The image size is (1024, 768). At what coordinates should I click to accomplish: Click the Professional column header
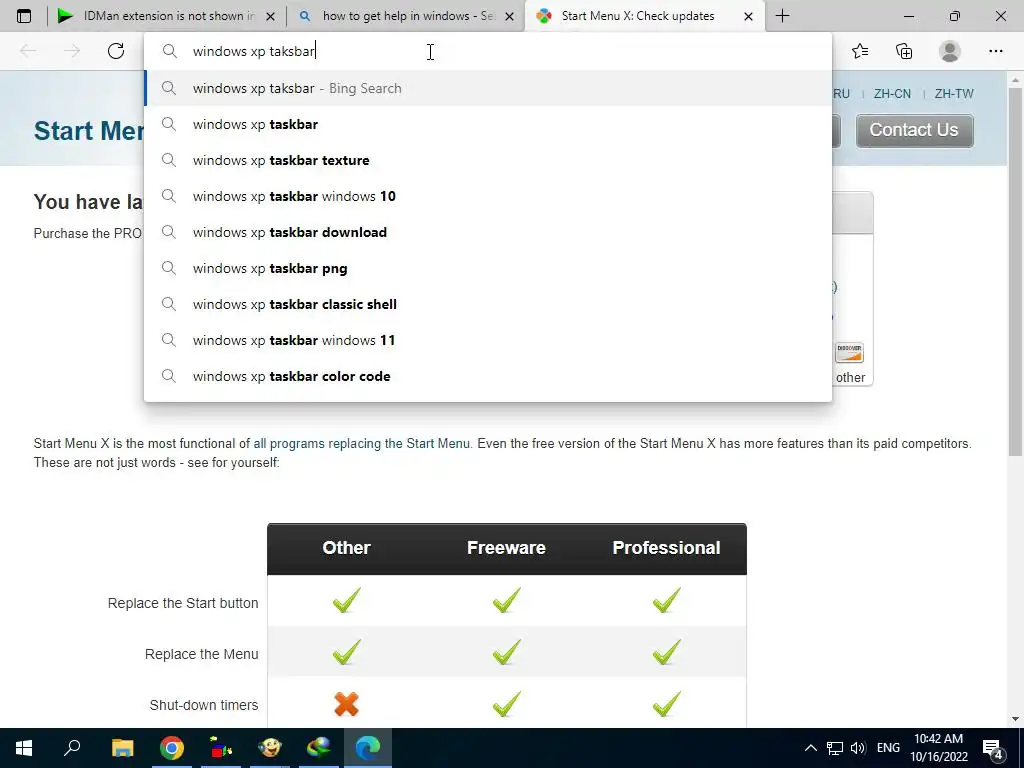(x=666, y=547)
